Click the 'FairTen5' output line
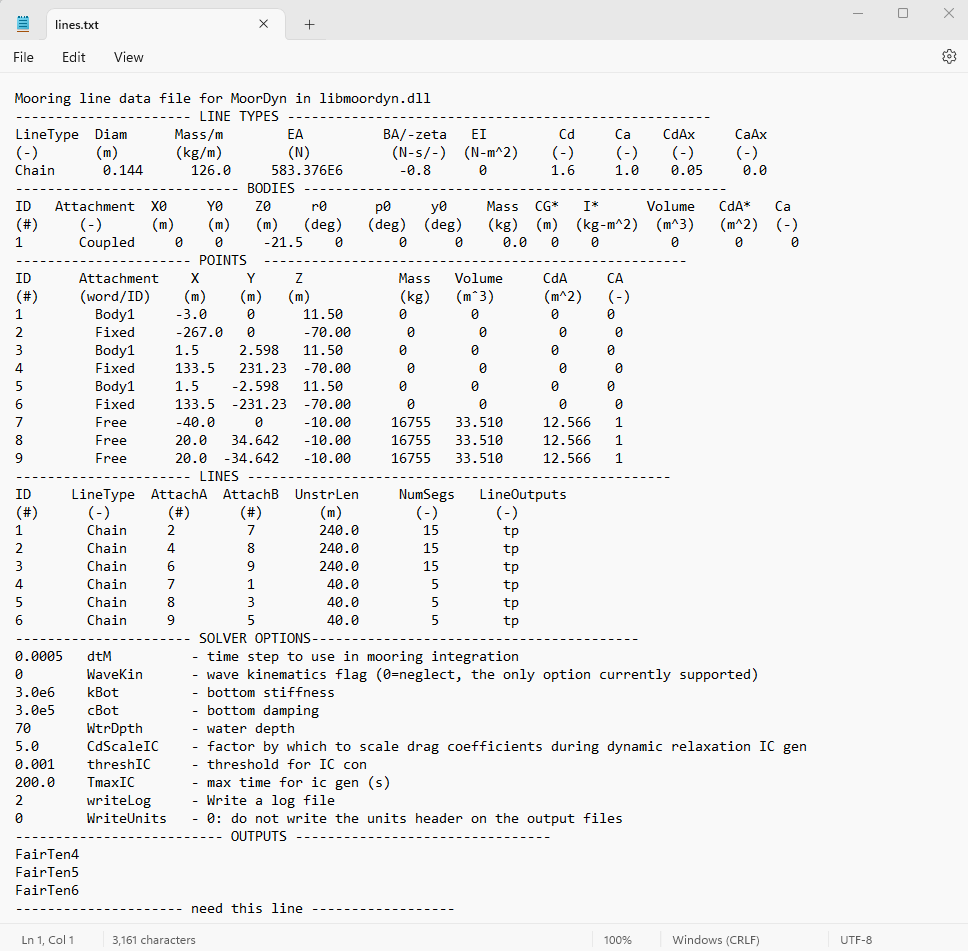 tap(47, 873)
